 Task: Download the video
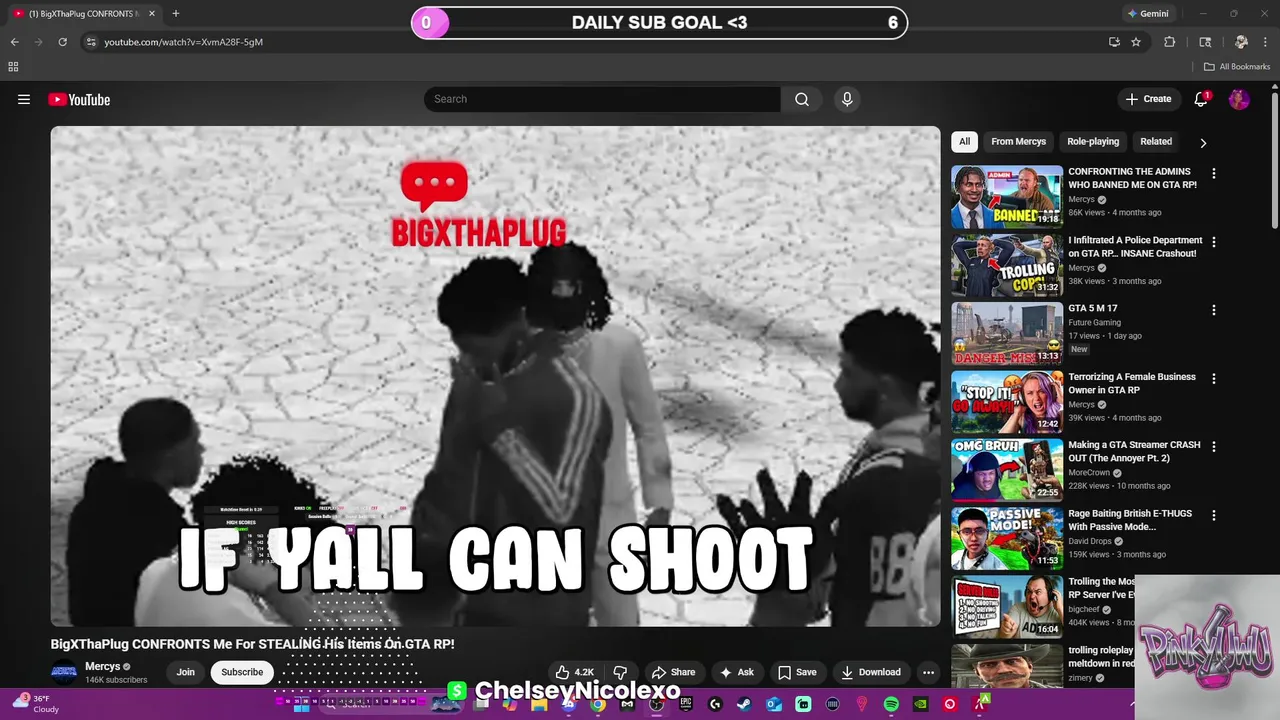pos(871,672)
